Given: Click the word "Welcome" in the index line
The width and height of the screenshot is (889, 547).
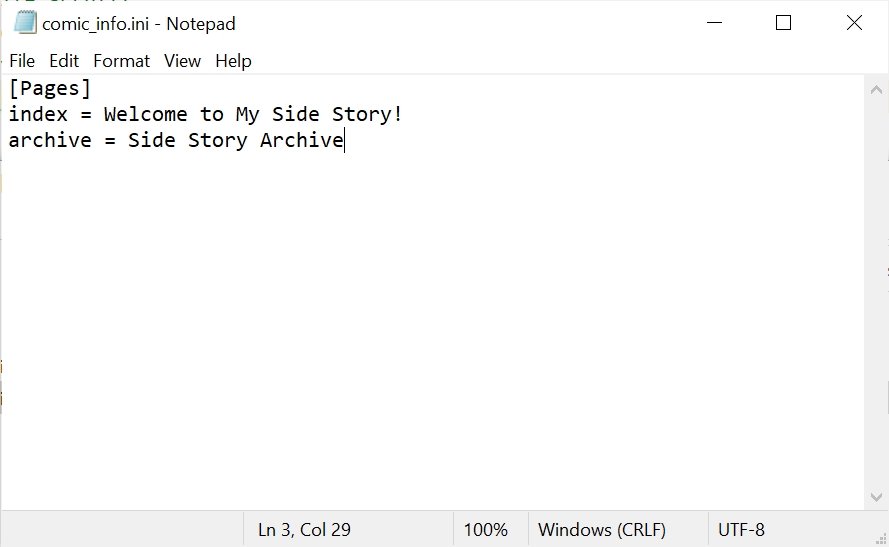Looking at the screenshot, I should [x=145, y=114].
